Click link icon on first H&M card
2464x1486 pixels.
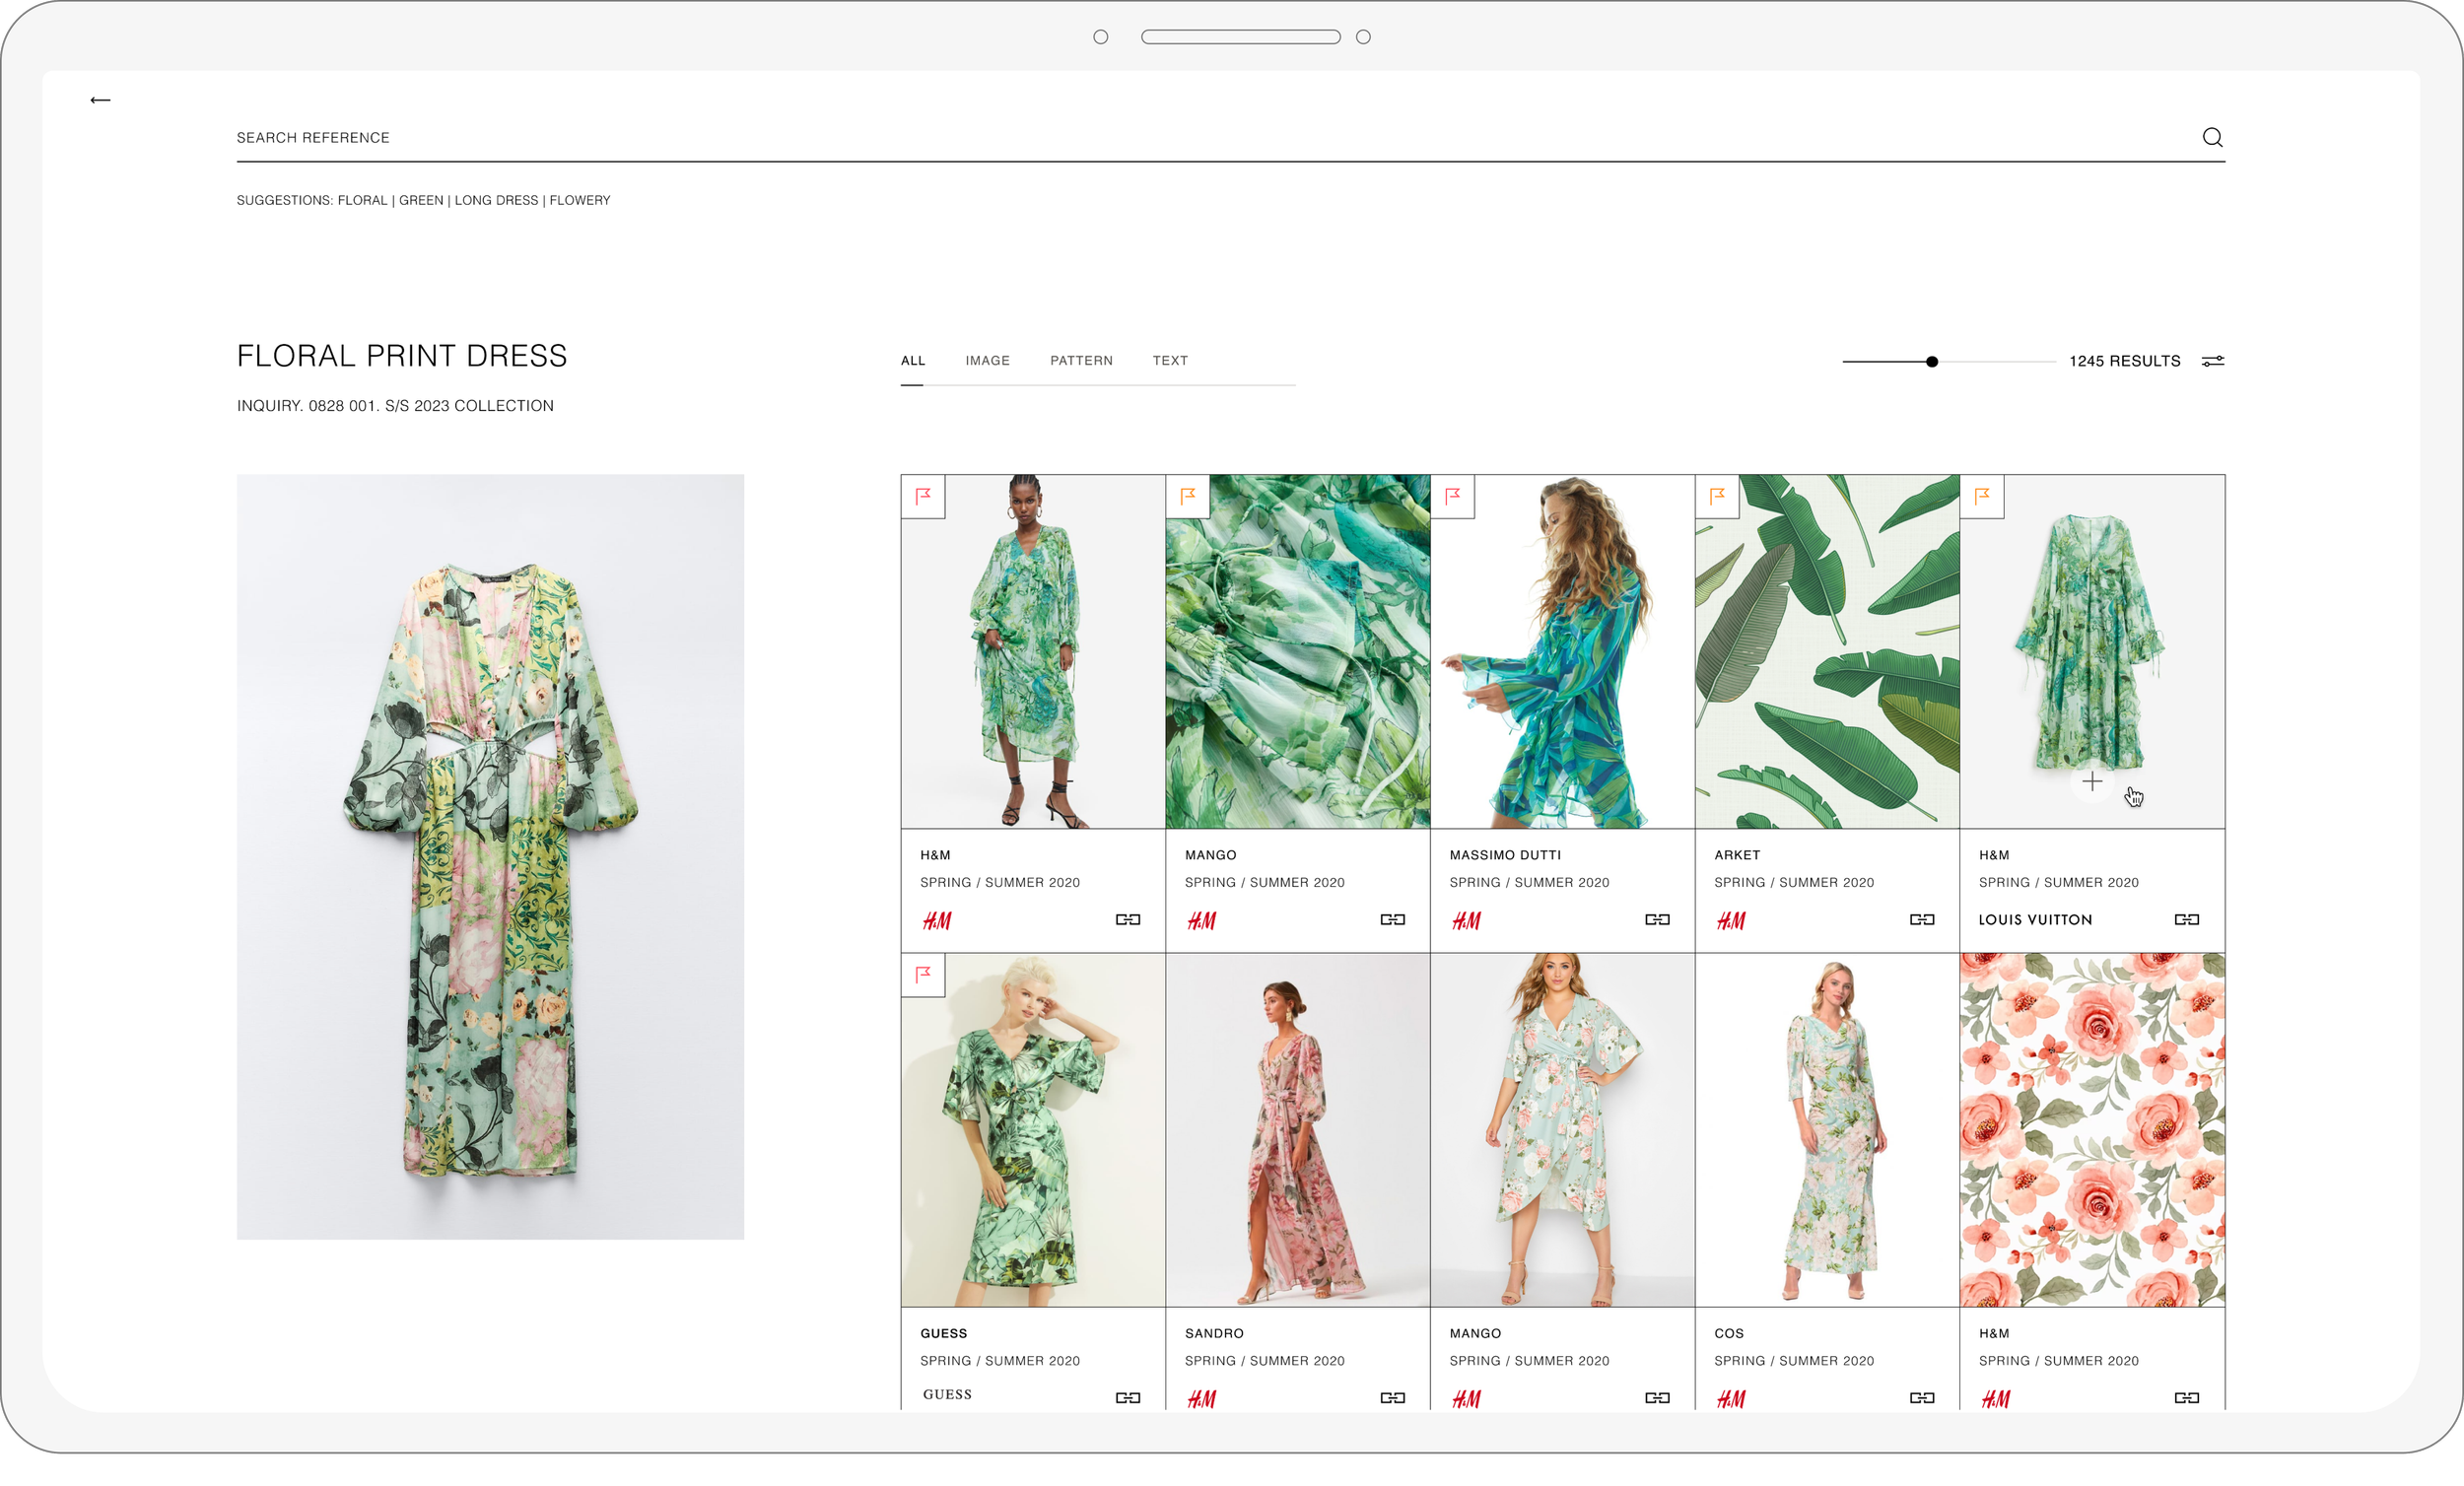pyautogui.click(x=1127, y=919)
